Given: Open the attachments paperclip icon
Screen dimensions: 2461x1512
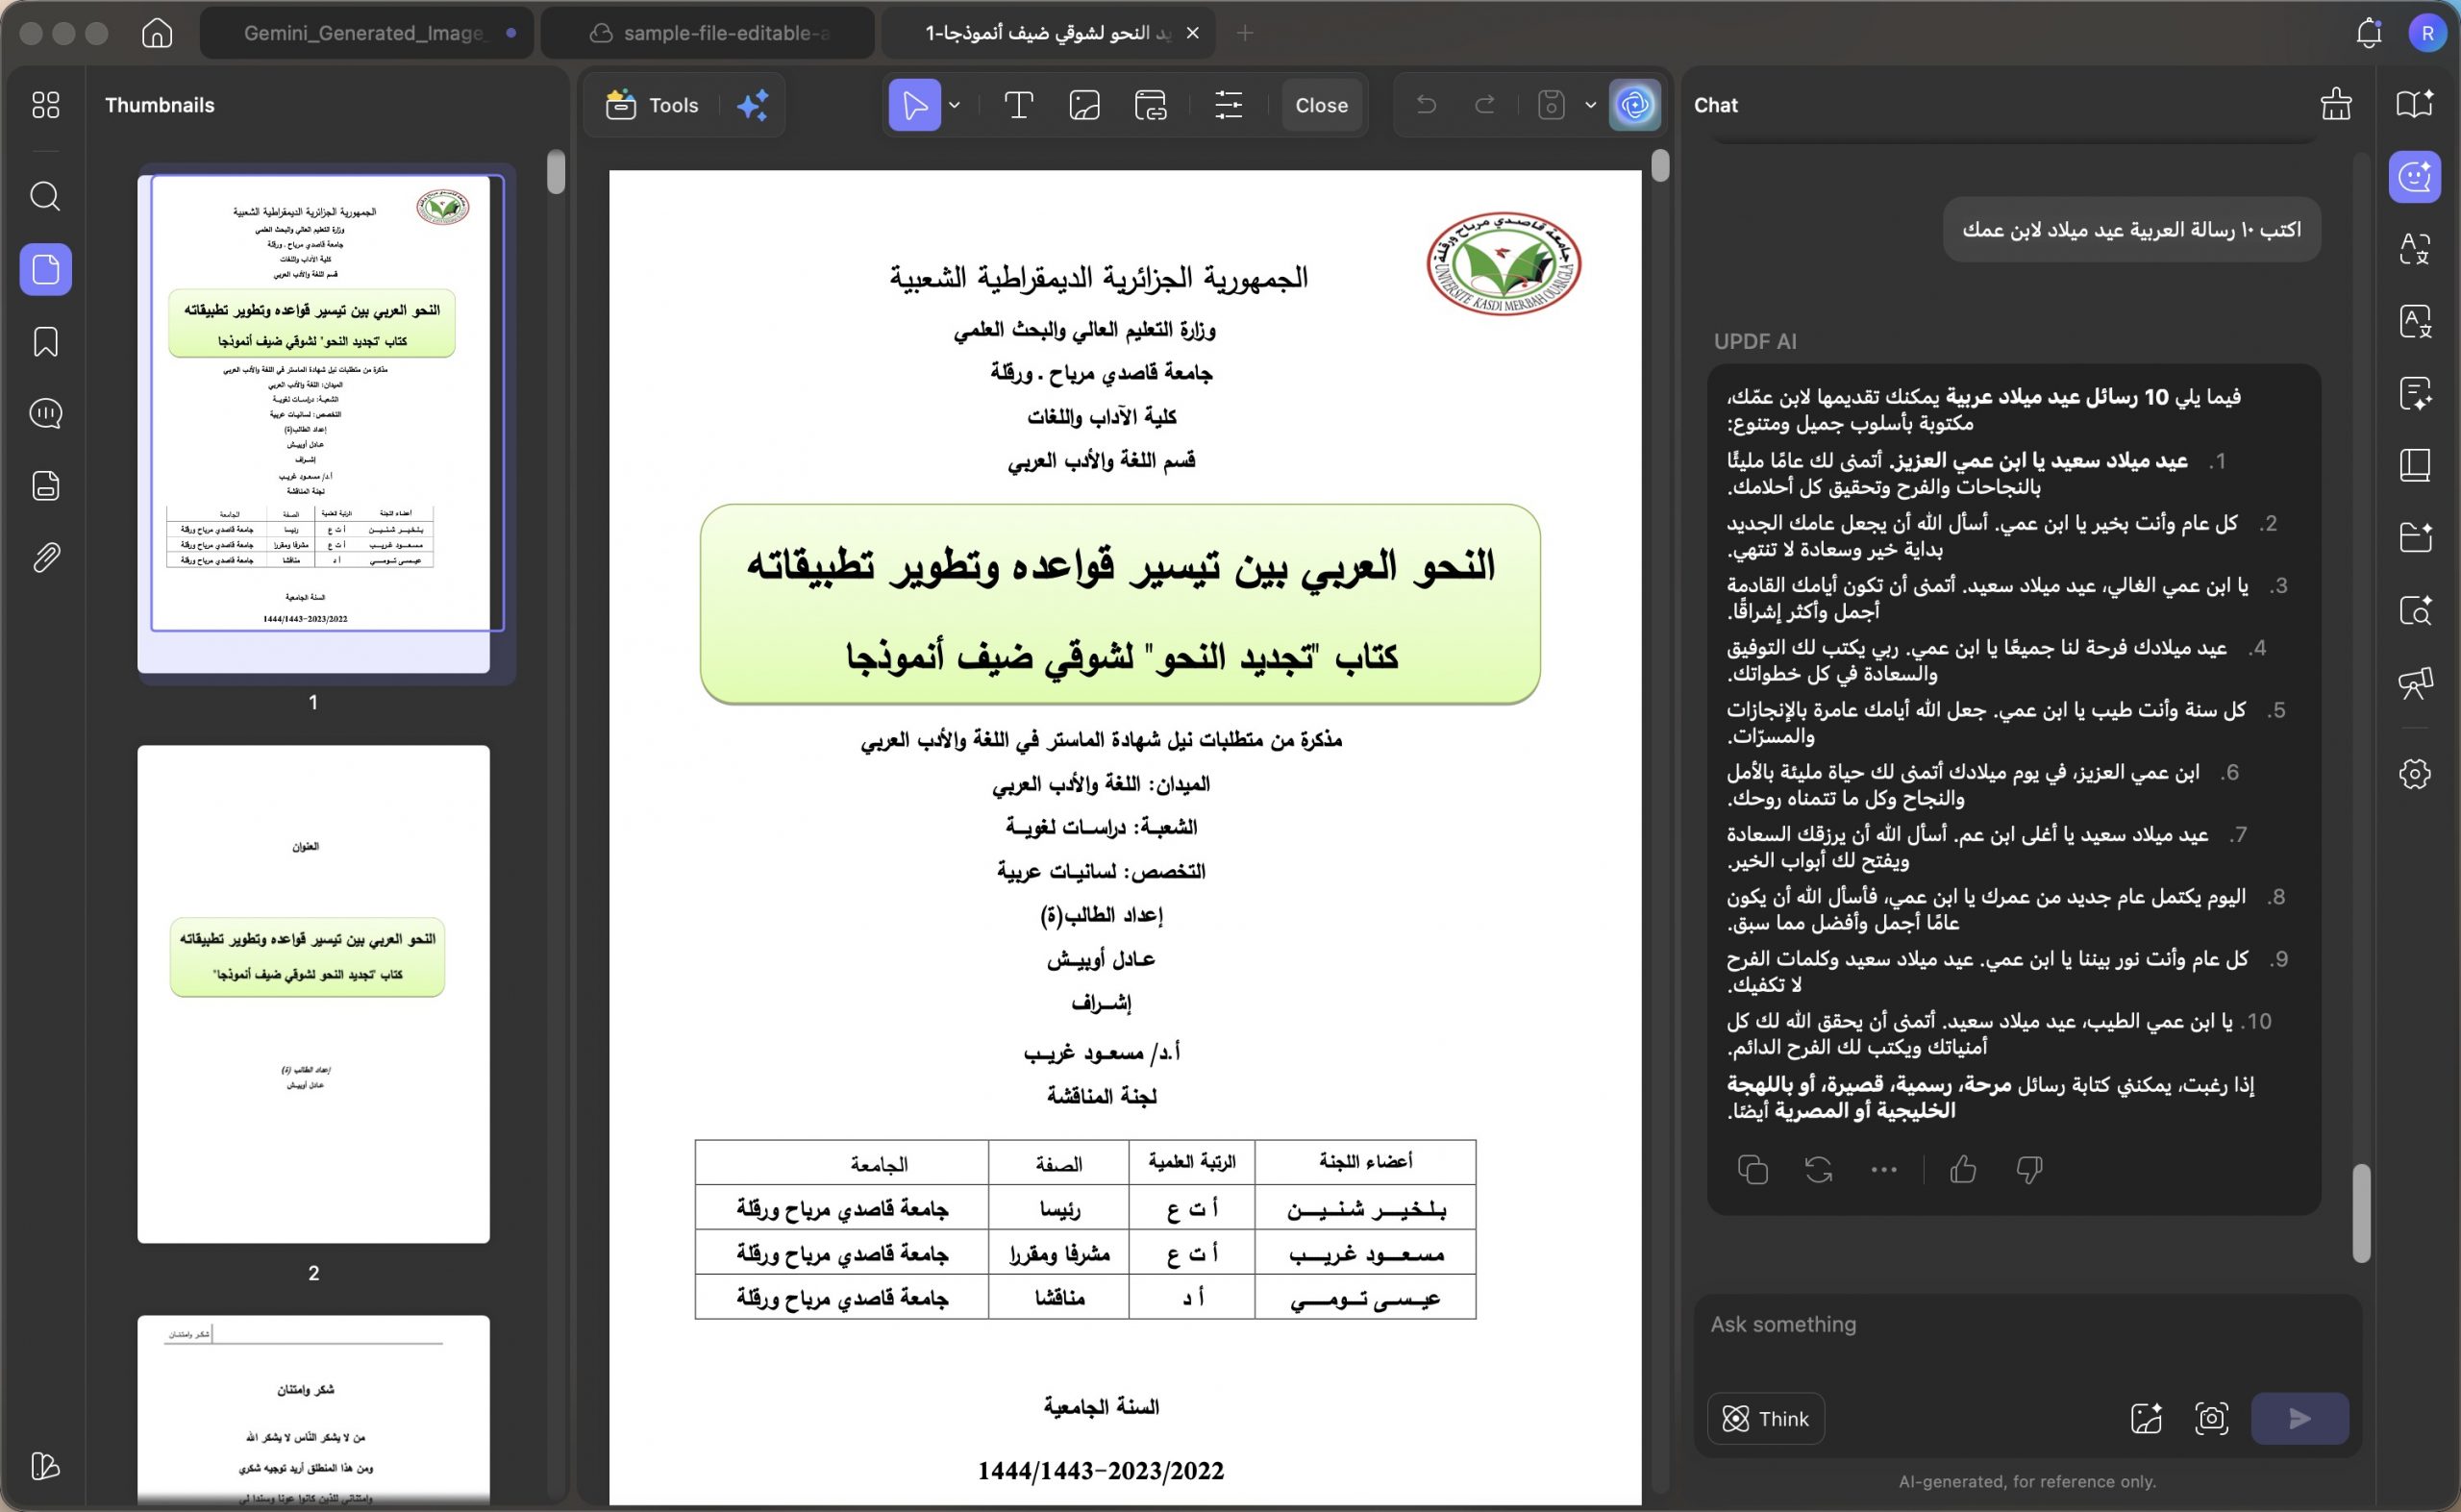Looking at the screenshot, I should [x=45, y=558].
